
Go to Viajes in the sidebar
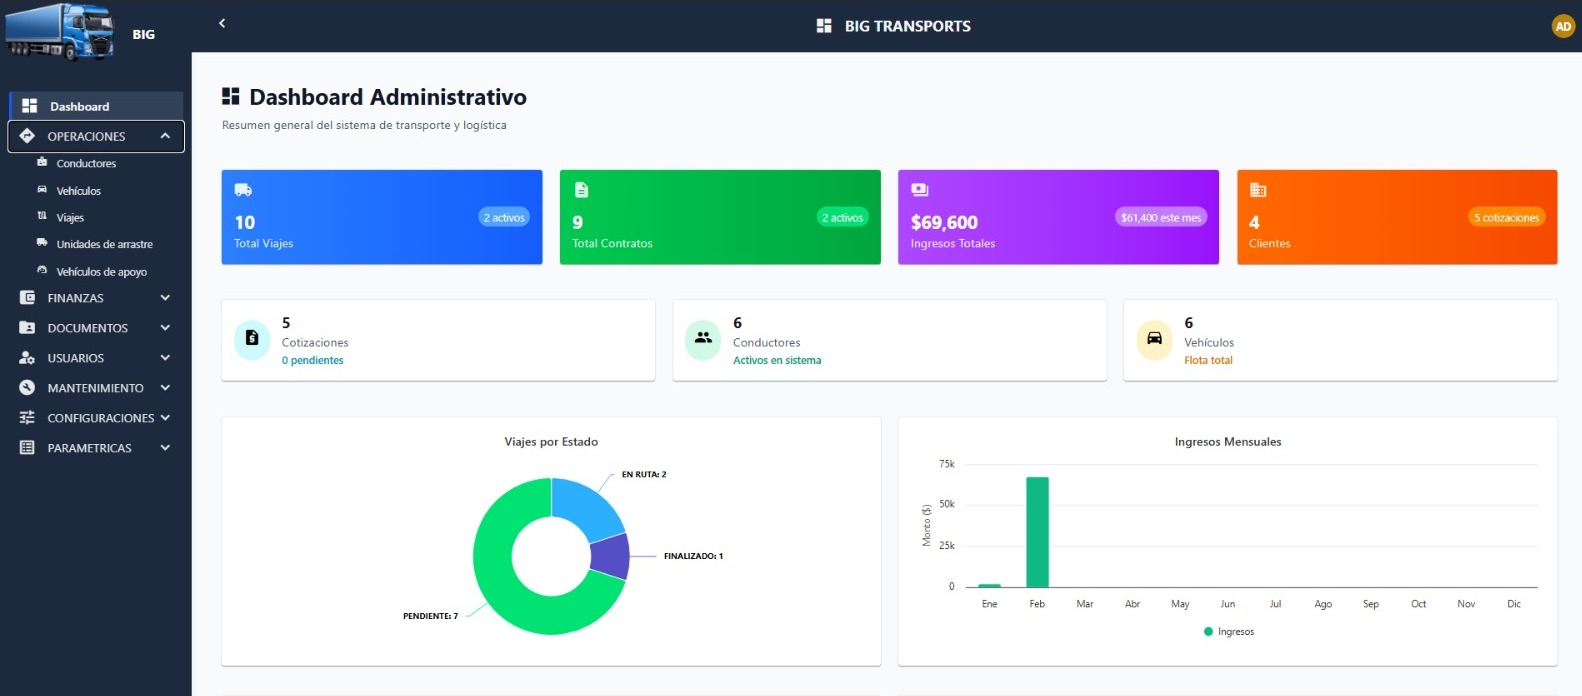[x=70, y=217]
